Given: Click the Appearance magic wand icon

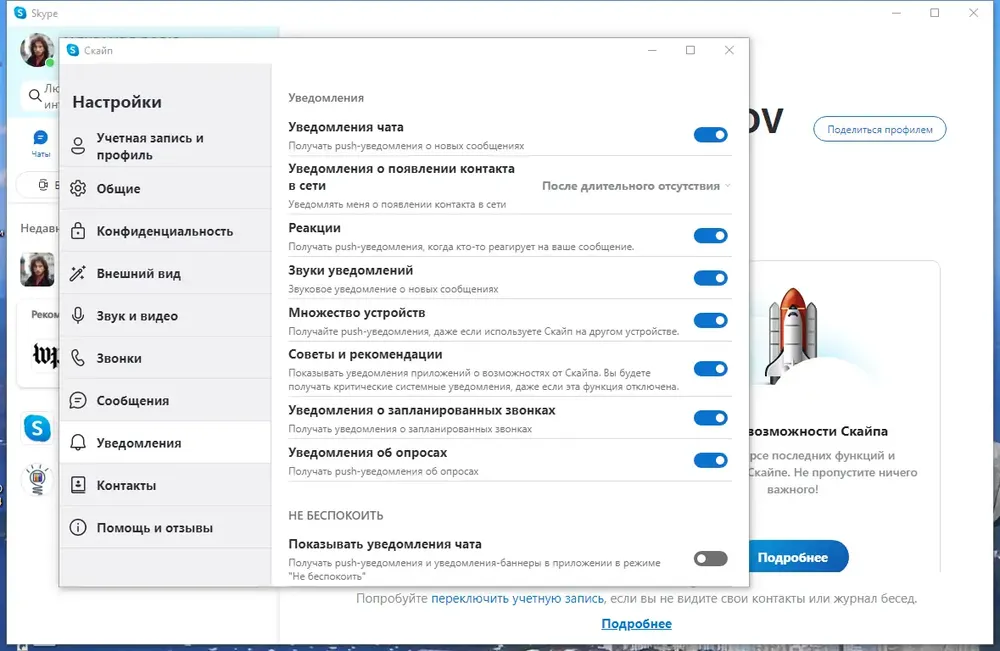Looking at the screenshot, I should pyautogui.click(x=78, y=274).
